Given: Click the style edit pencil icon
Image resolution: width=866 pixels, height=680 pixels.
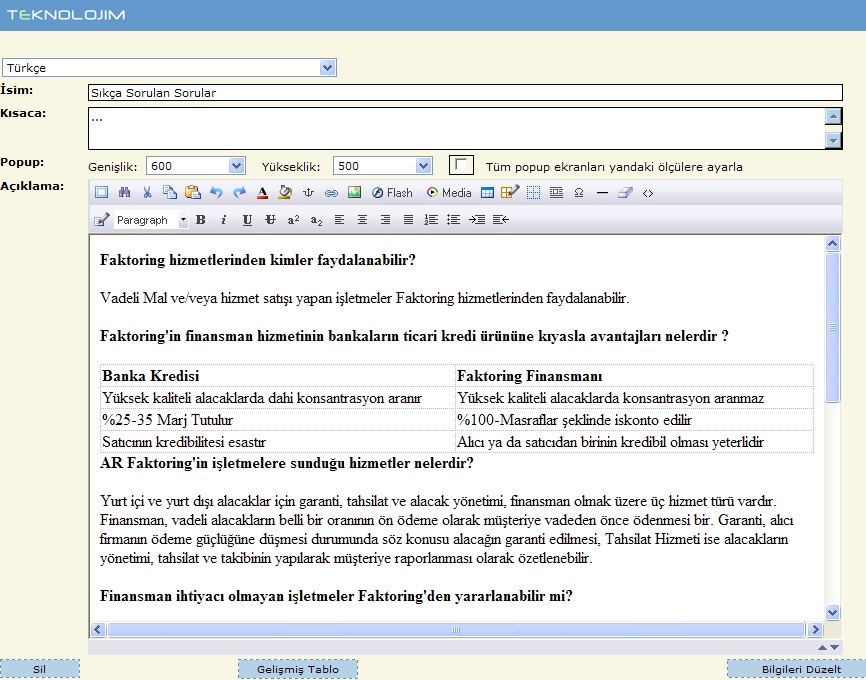Looking at the screenshot, I should [101, 220].
